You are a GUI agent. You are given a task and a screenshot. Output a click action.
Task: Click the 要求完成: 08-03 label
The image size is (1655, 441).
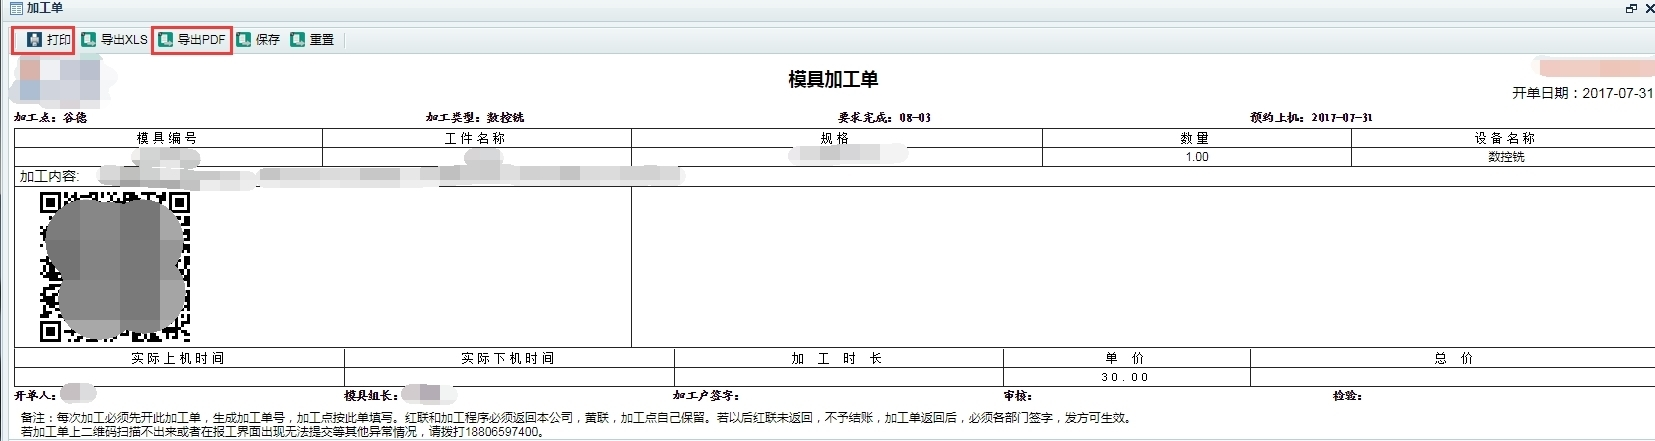coord(885,118)
